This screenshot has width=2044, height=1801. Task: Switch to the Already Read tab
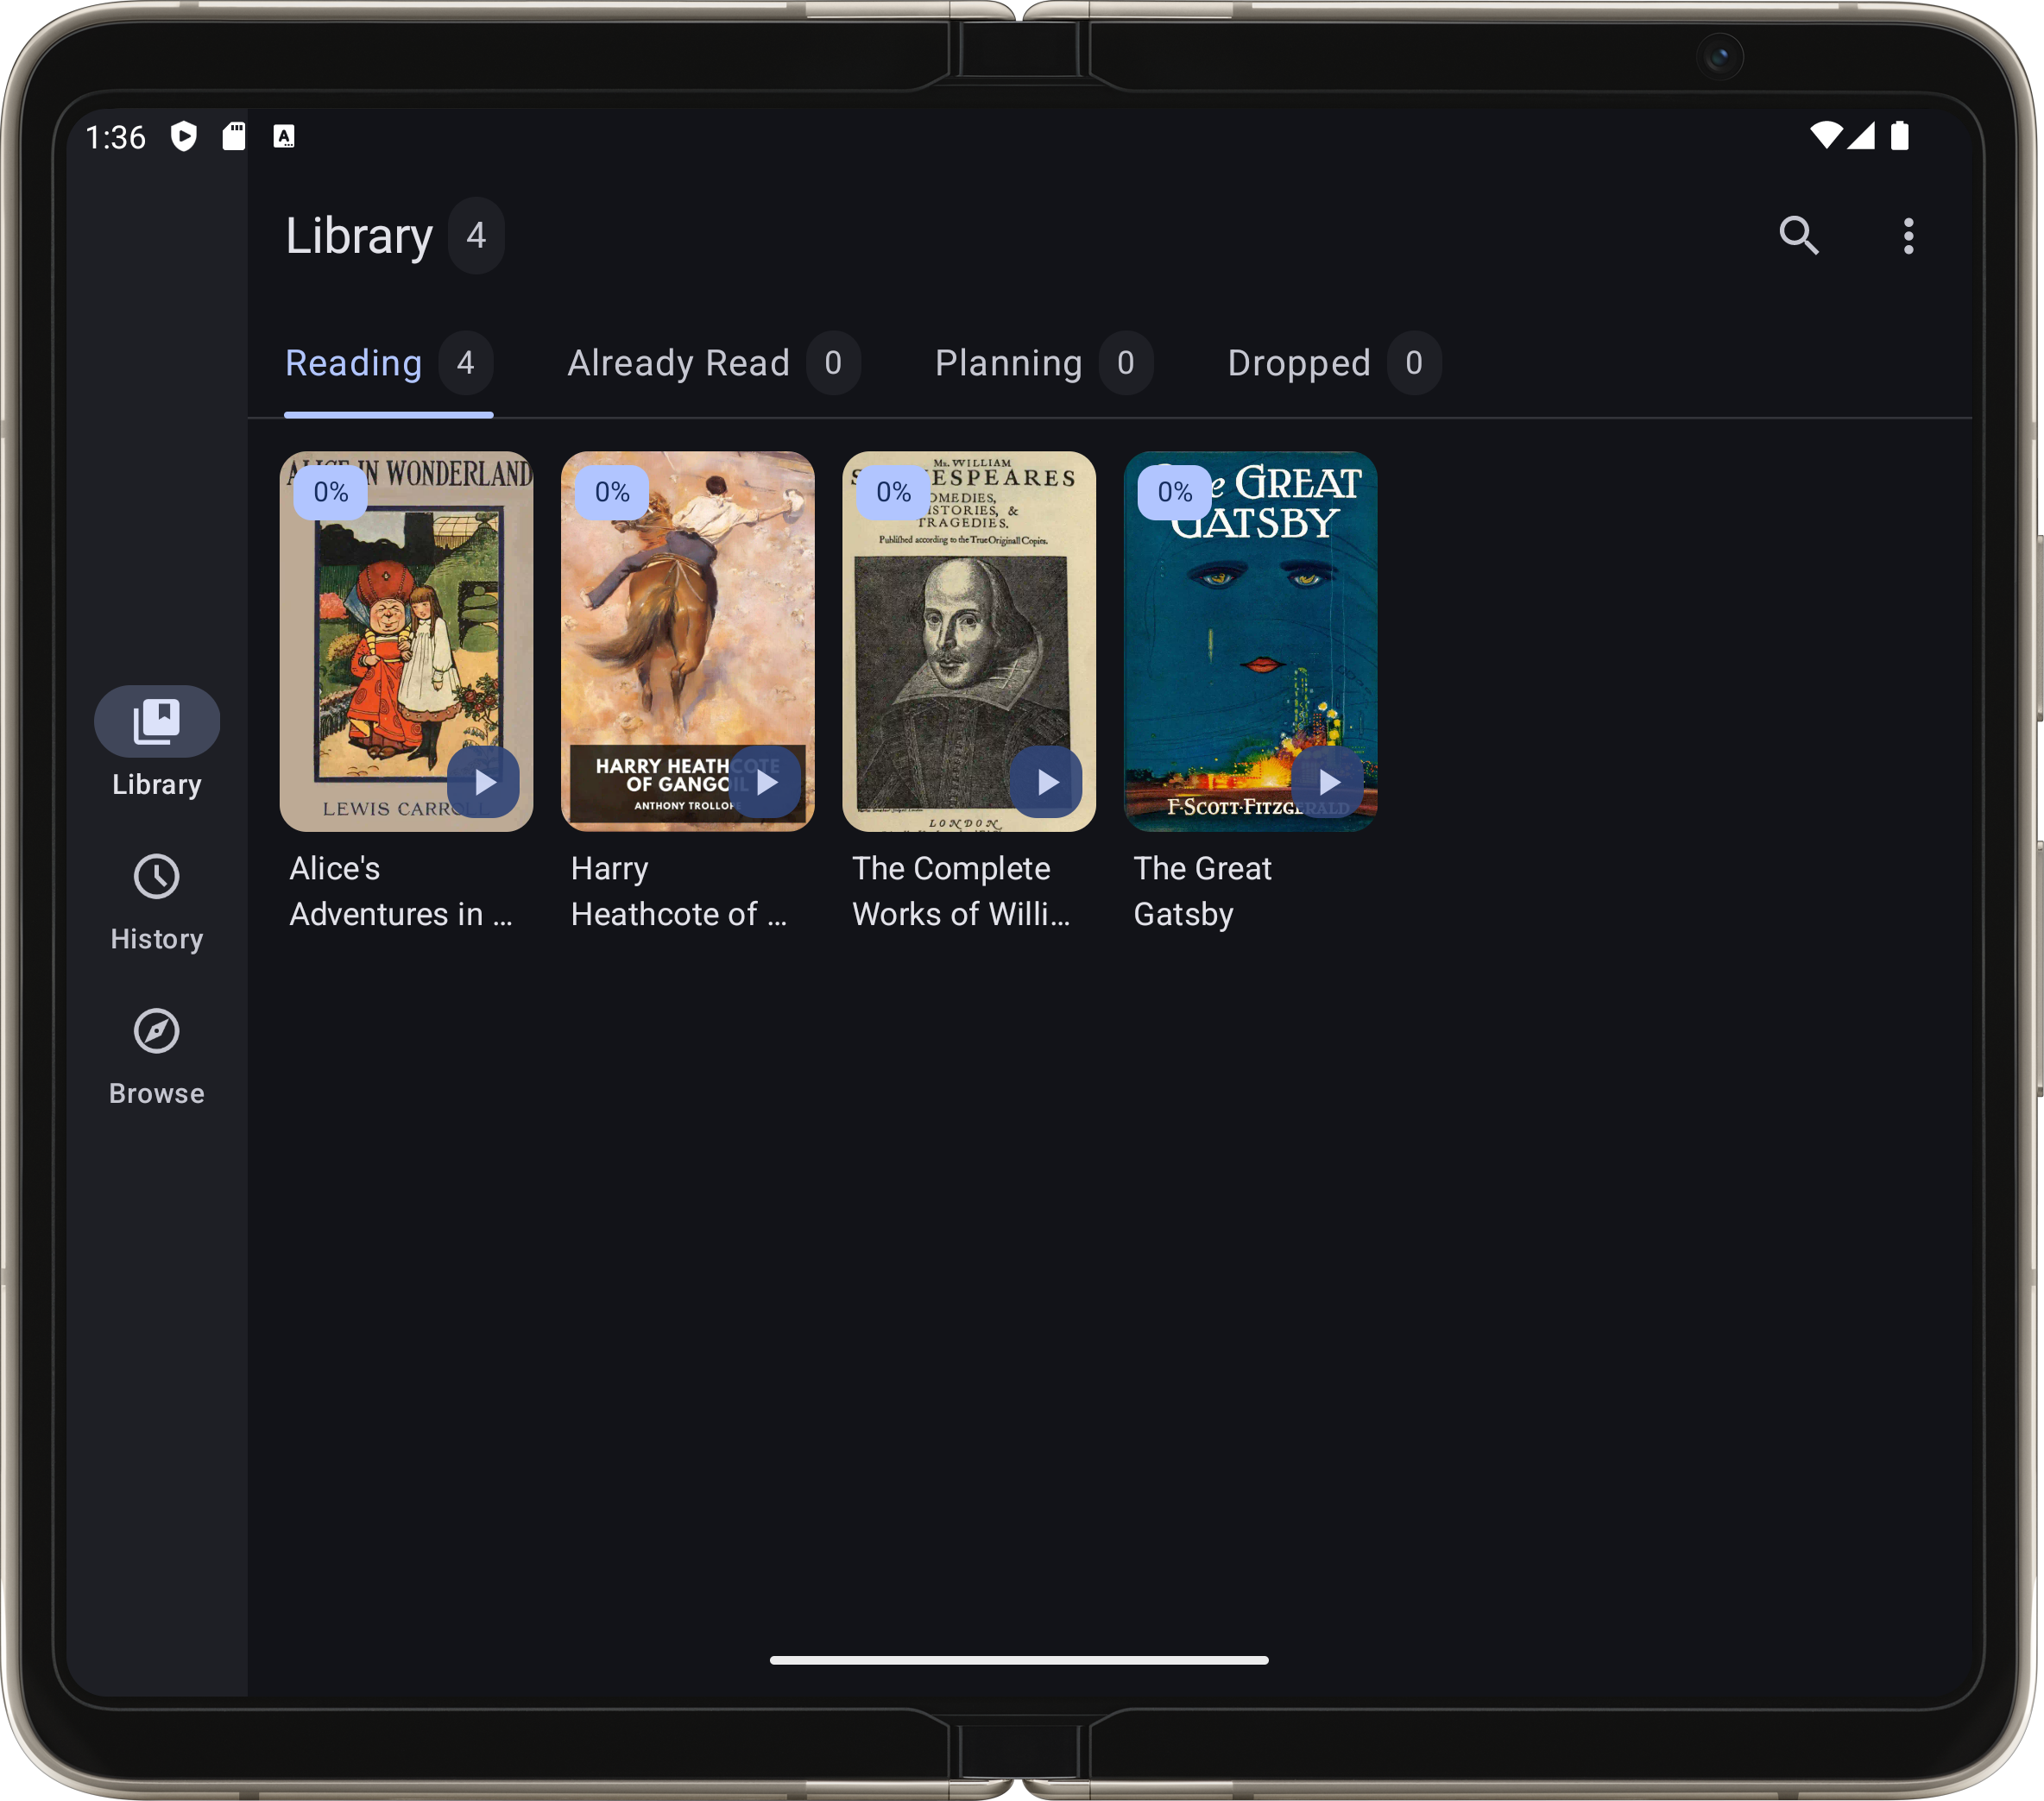[713, 363]
